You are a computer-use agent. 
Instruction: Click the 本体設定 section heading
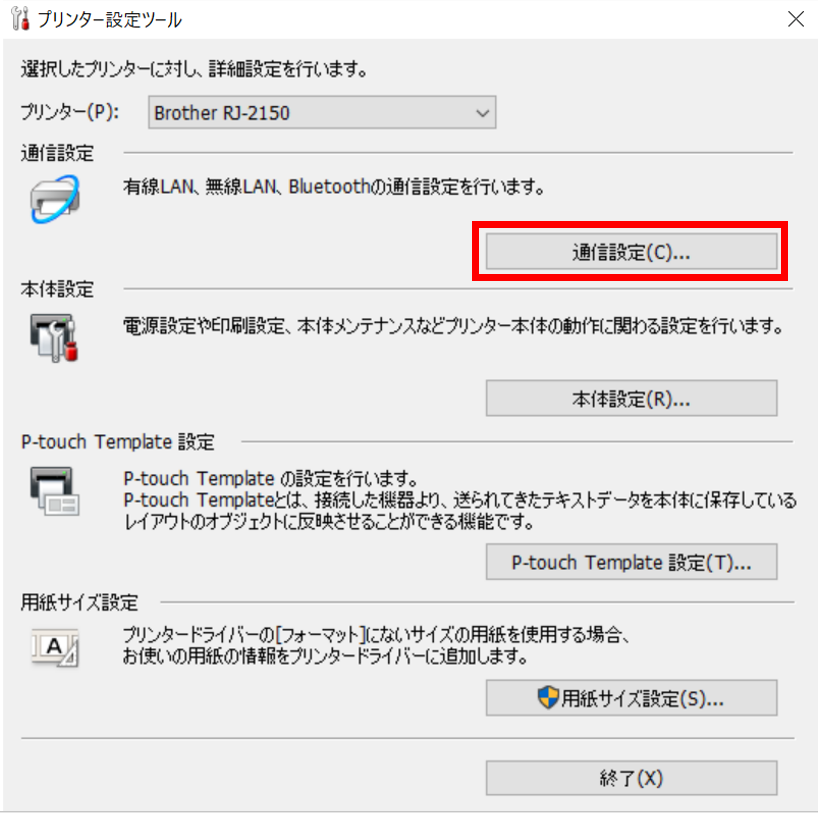[x=57, y=289]
